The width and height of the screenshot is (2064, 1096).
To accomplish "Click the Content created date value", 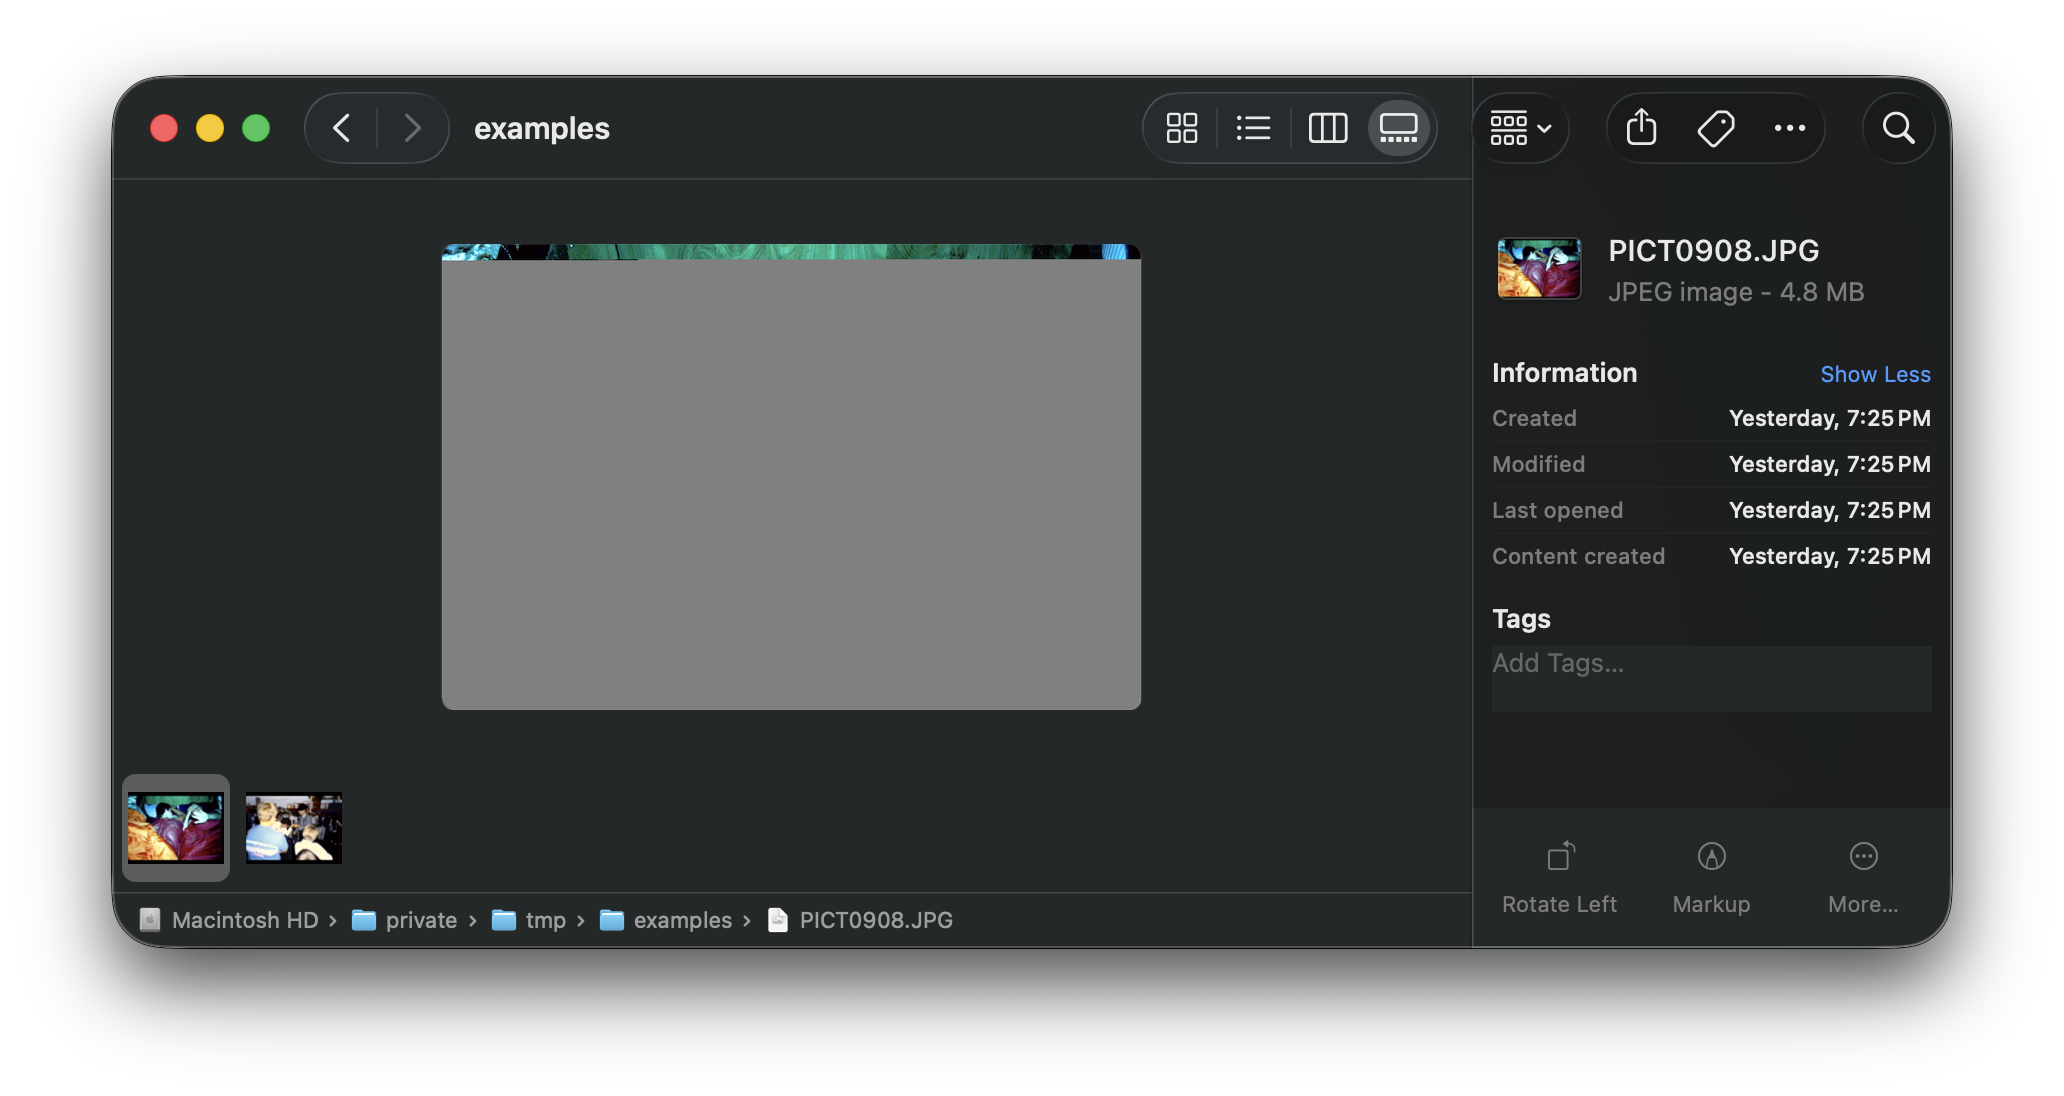I will [x=1829, y=556].
